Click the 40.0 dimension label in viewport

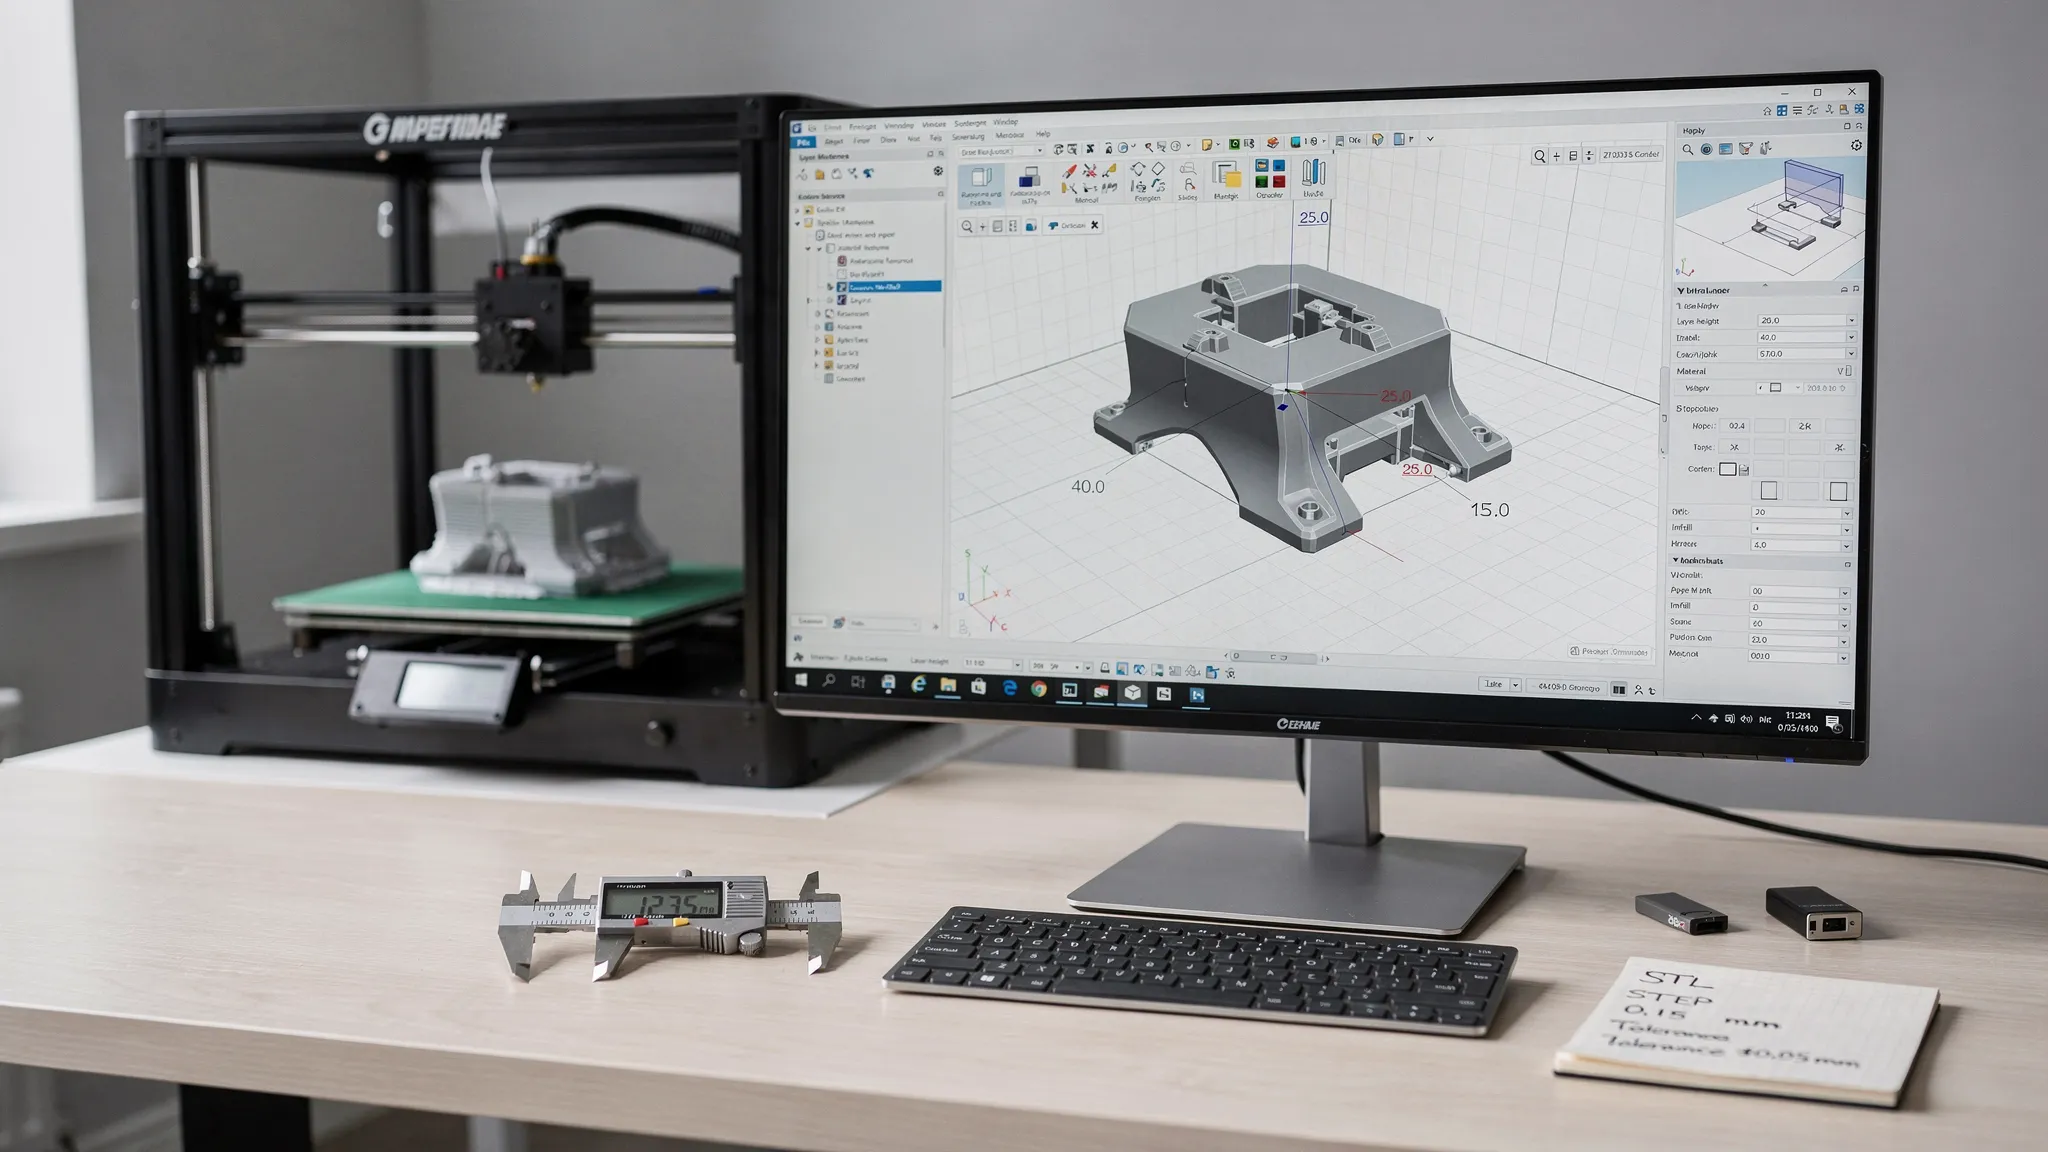tap(1088, 486)
